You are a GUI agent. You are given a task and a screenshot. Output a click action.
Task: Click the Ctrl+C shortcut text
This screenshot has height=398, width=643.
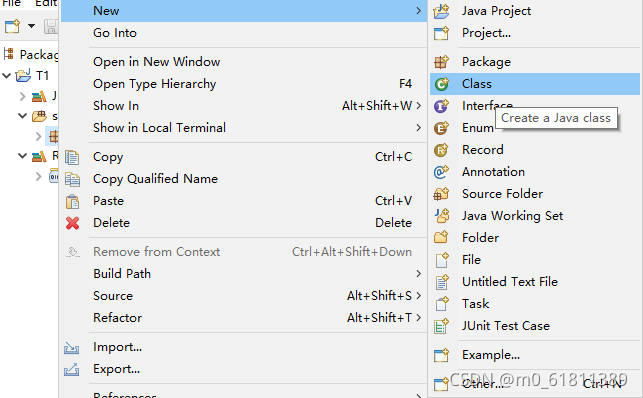click(393, 157)
